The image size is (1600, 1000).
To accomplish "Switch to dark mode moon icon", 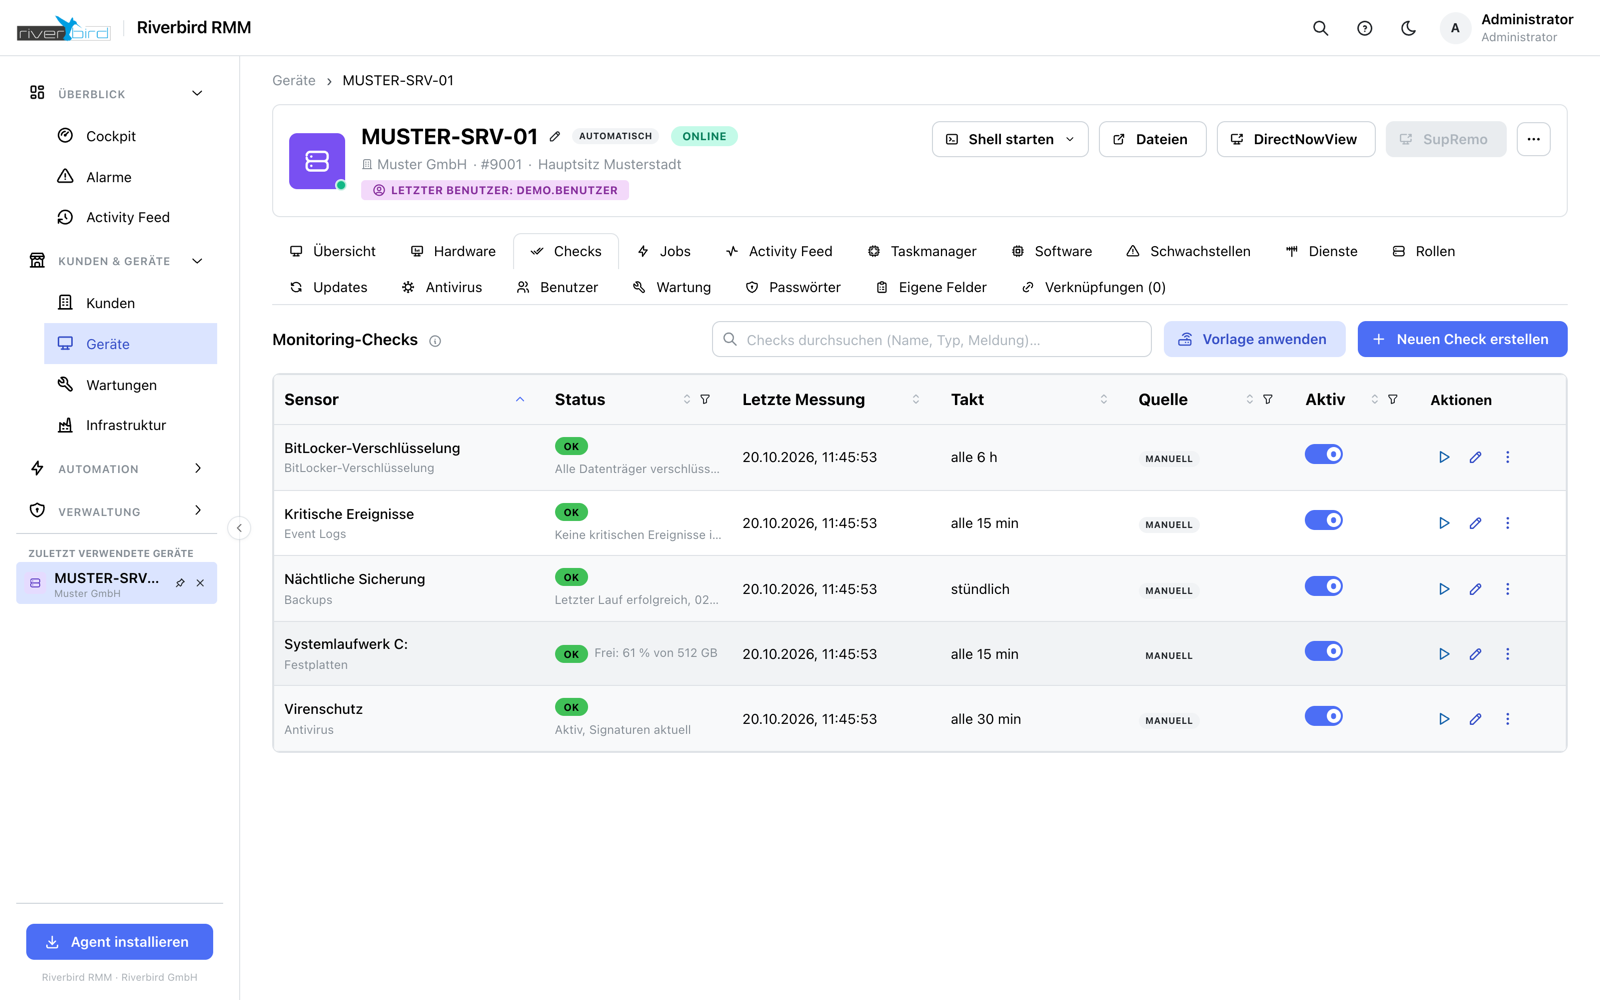I will [1408, 28].
